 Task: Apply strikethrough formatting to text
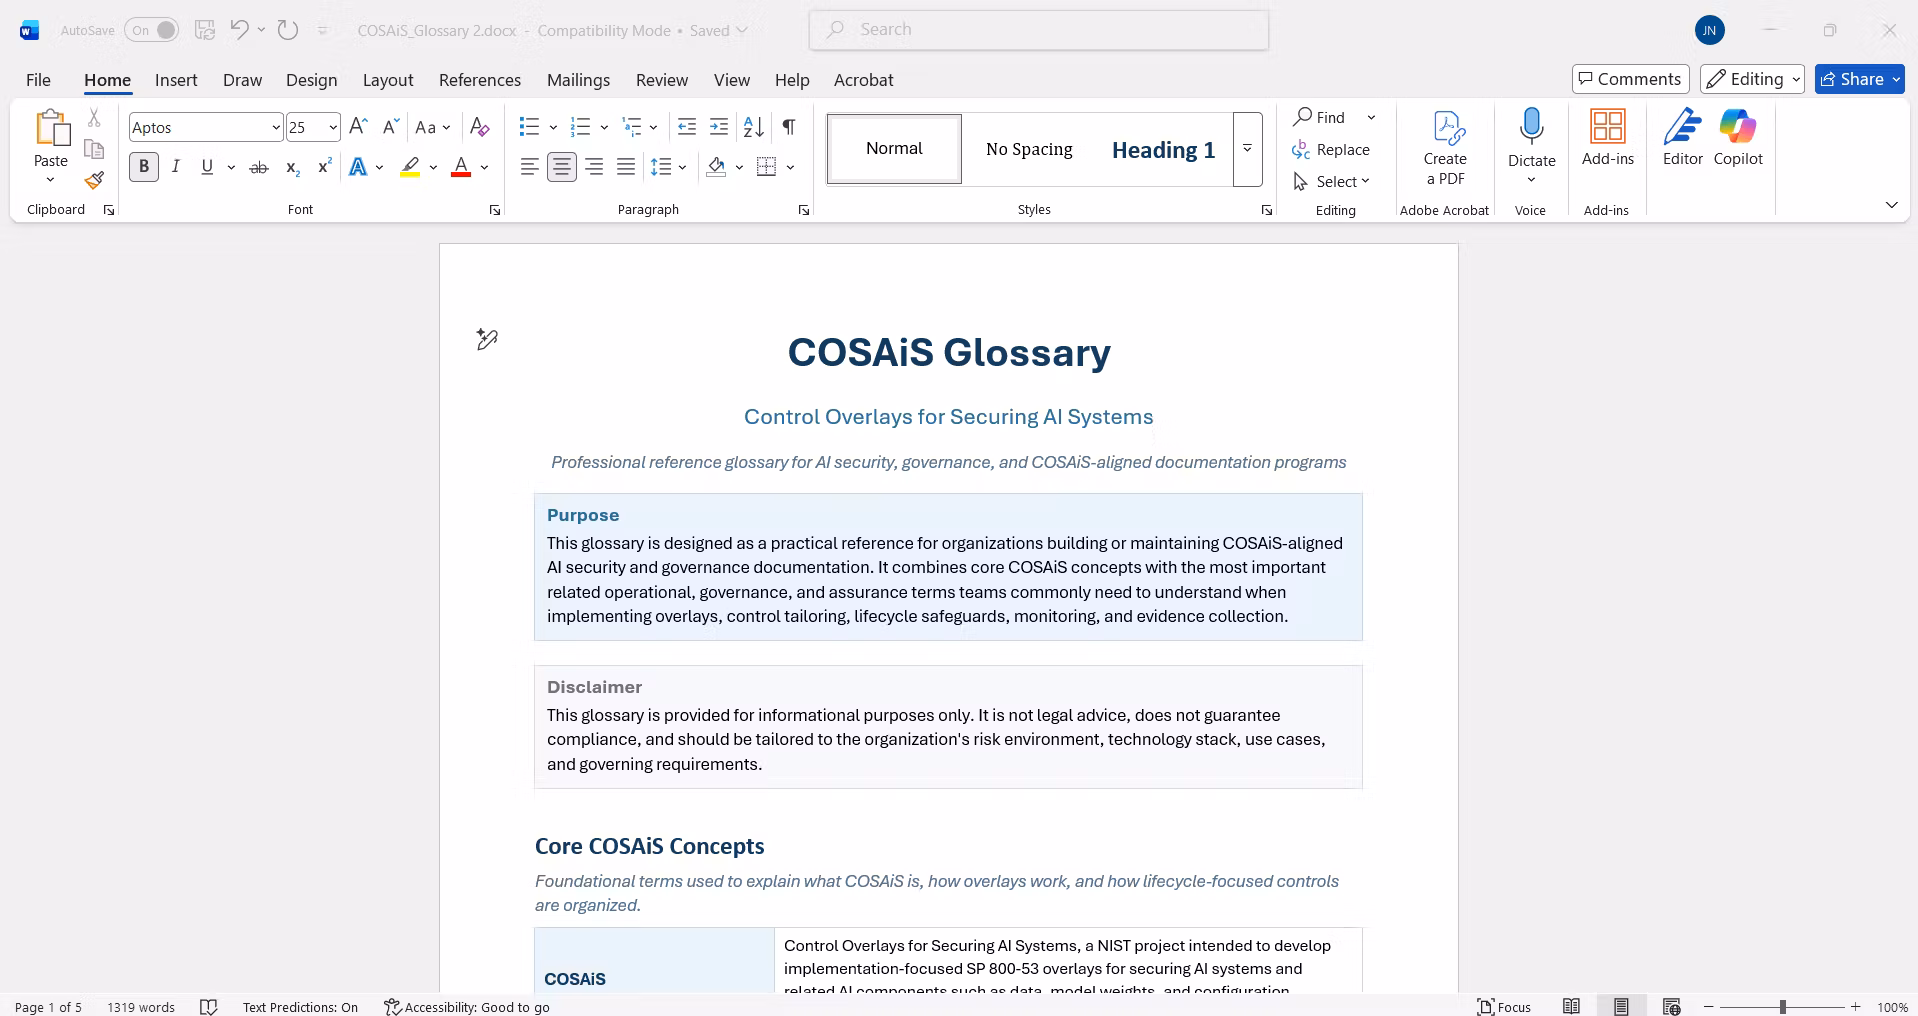[259, 167]
